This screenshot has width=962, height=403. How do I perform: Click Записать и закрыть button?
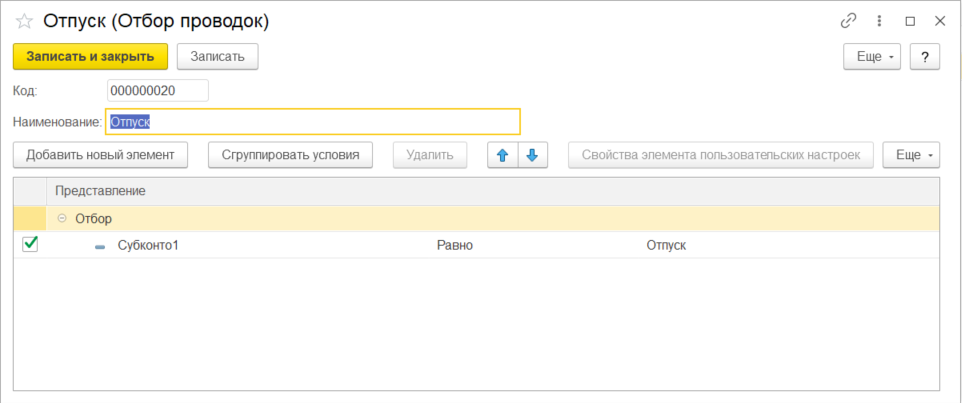click(x=90, y=57)
